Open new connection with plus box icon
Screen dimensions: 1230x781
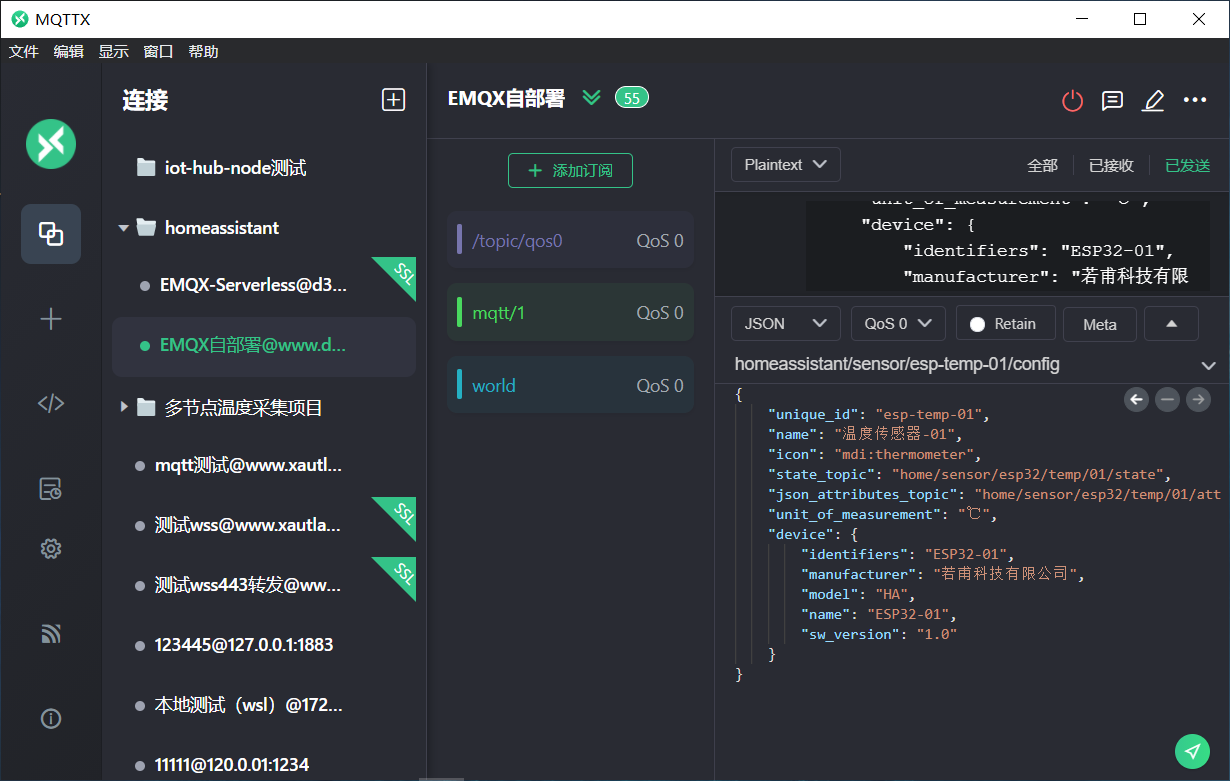click(x=393, y=99)
